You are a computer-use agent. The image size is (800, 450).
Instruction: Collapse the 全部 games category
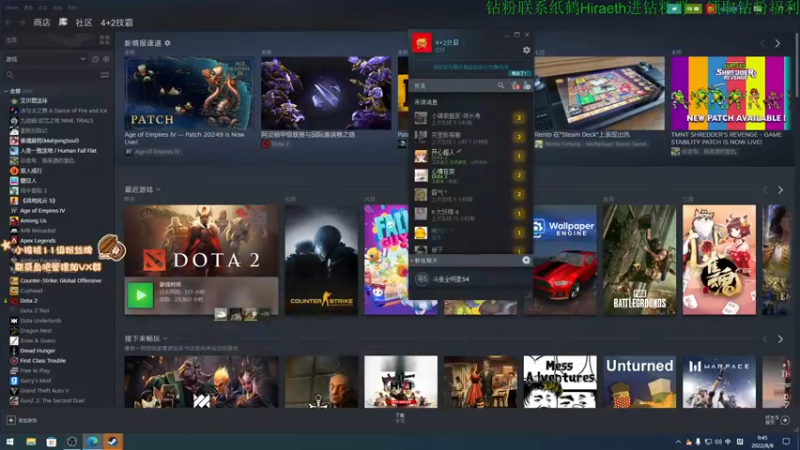click(6, 91)
